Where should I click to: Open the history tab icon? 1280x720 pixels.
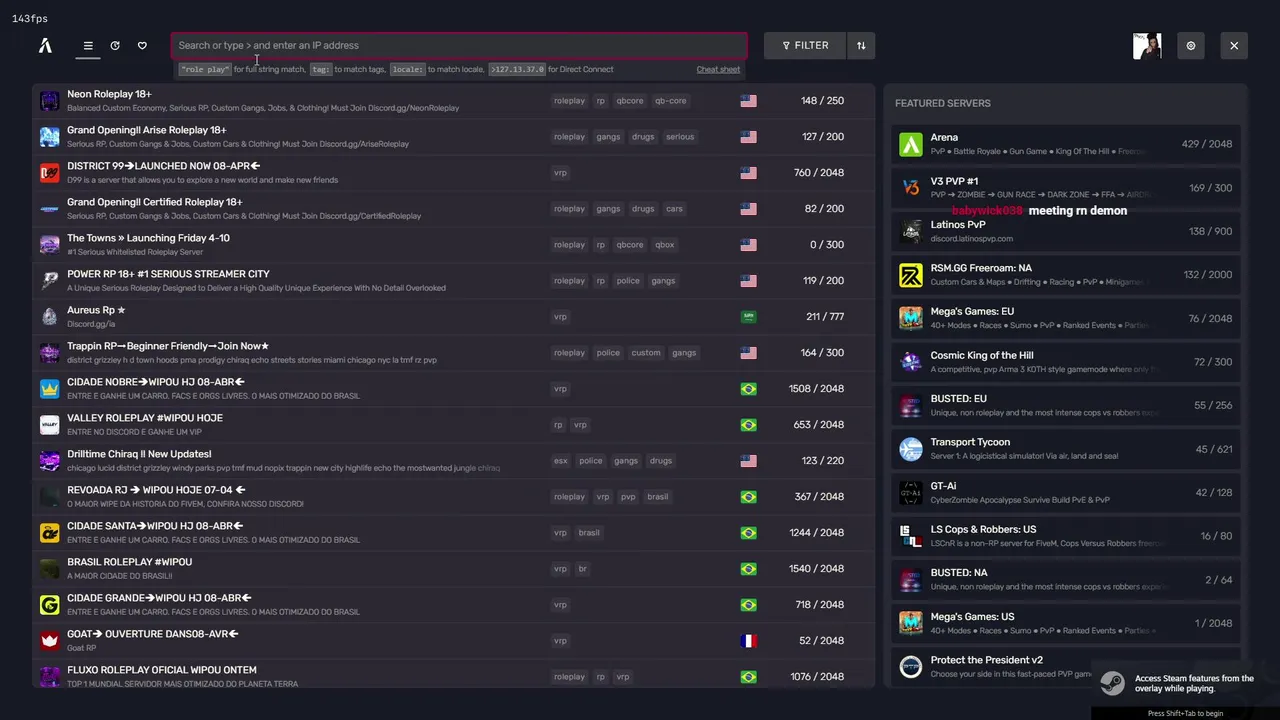coord(115,45)
